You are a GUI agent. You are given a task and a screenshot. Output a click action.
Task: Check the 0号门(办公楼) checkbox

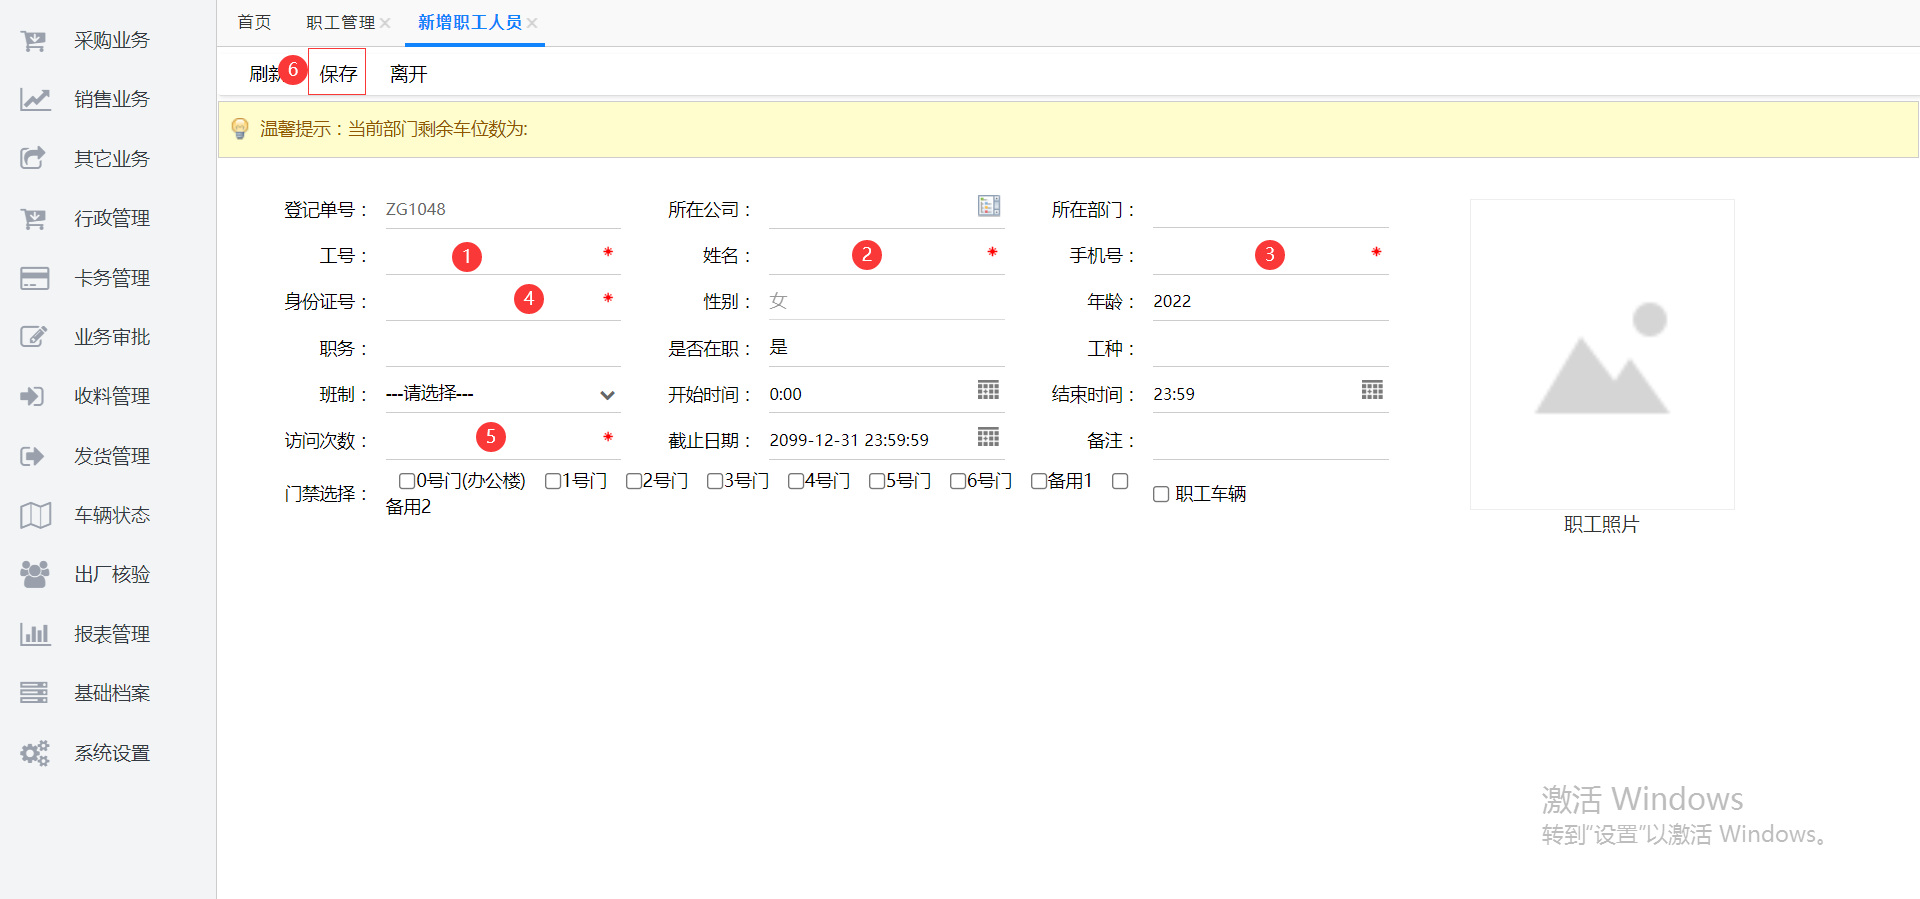point(407,482)
